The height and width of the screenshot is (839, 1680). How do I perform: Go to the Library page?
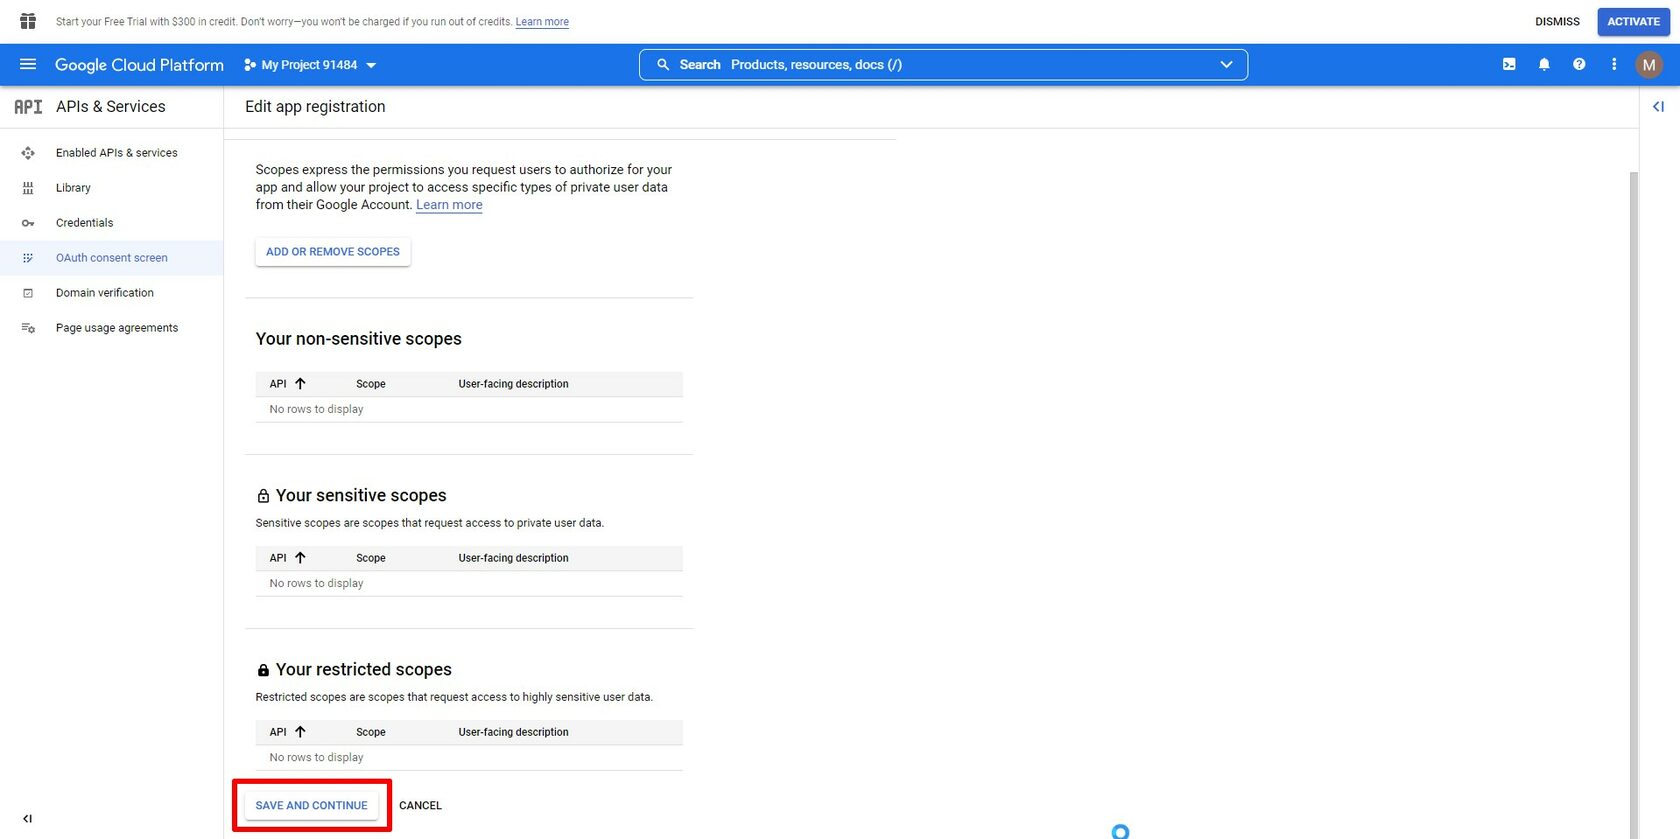(x=73, y=188)
